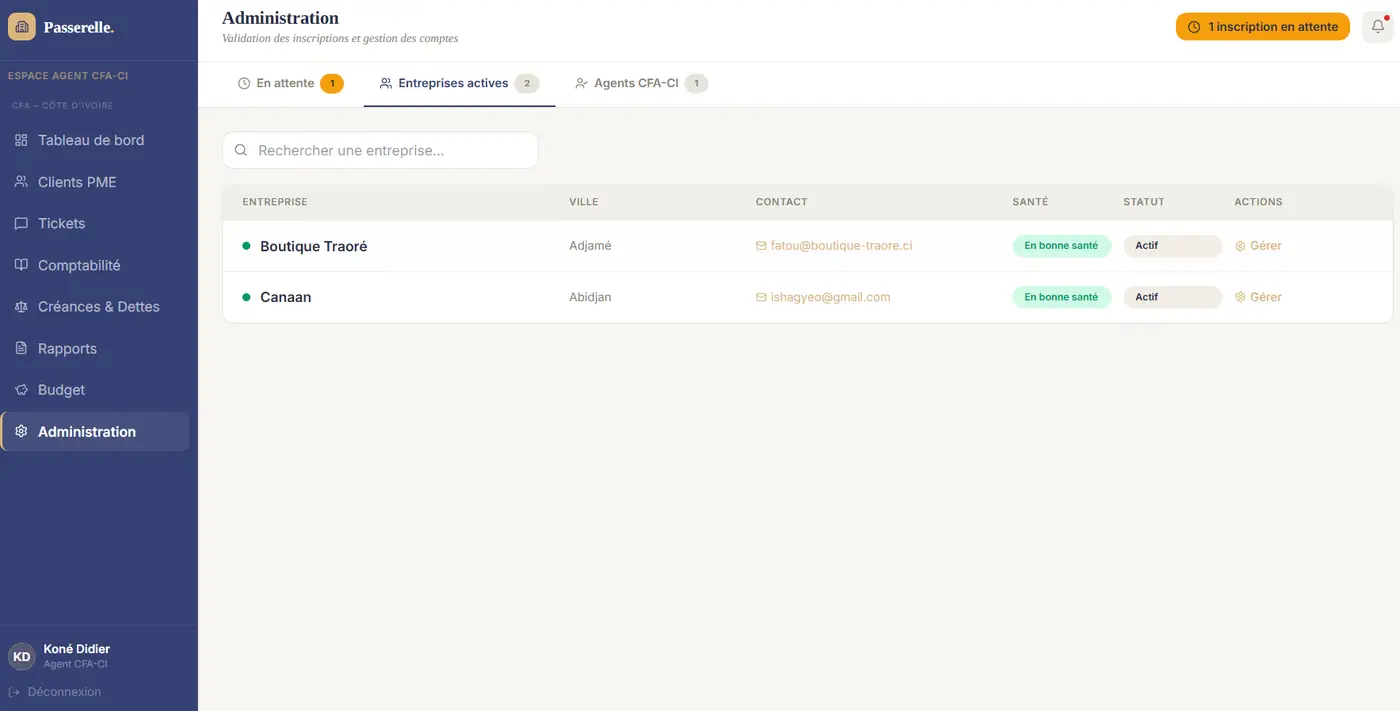Focus the 'Rechercher une entreprise' search field
This screenshot has height=711, width=1400.
[380, 150]
